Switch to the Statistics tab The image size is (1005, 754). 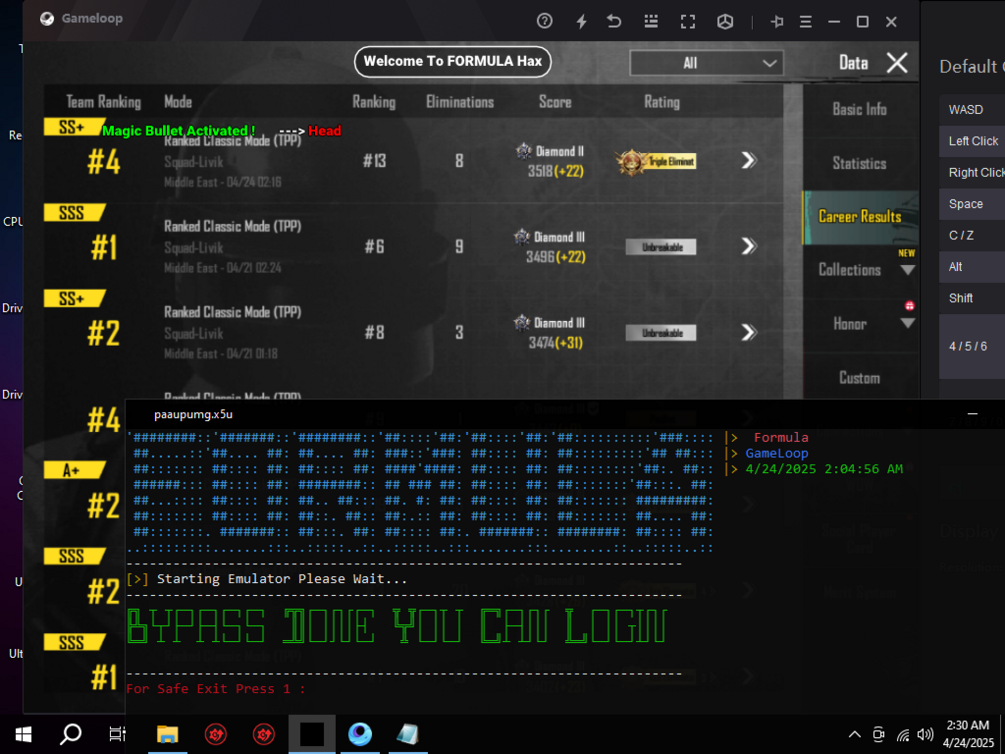pyautogui.click(x=860, y=163)
